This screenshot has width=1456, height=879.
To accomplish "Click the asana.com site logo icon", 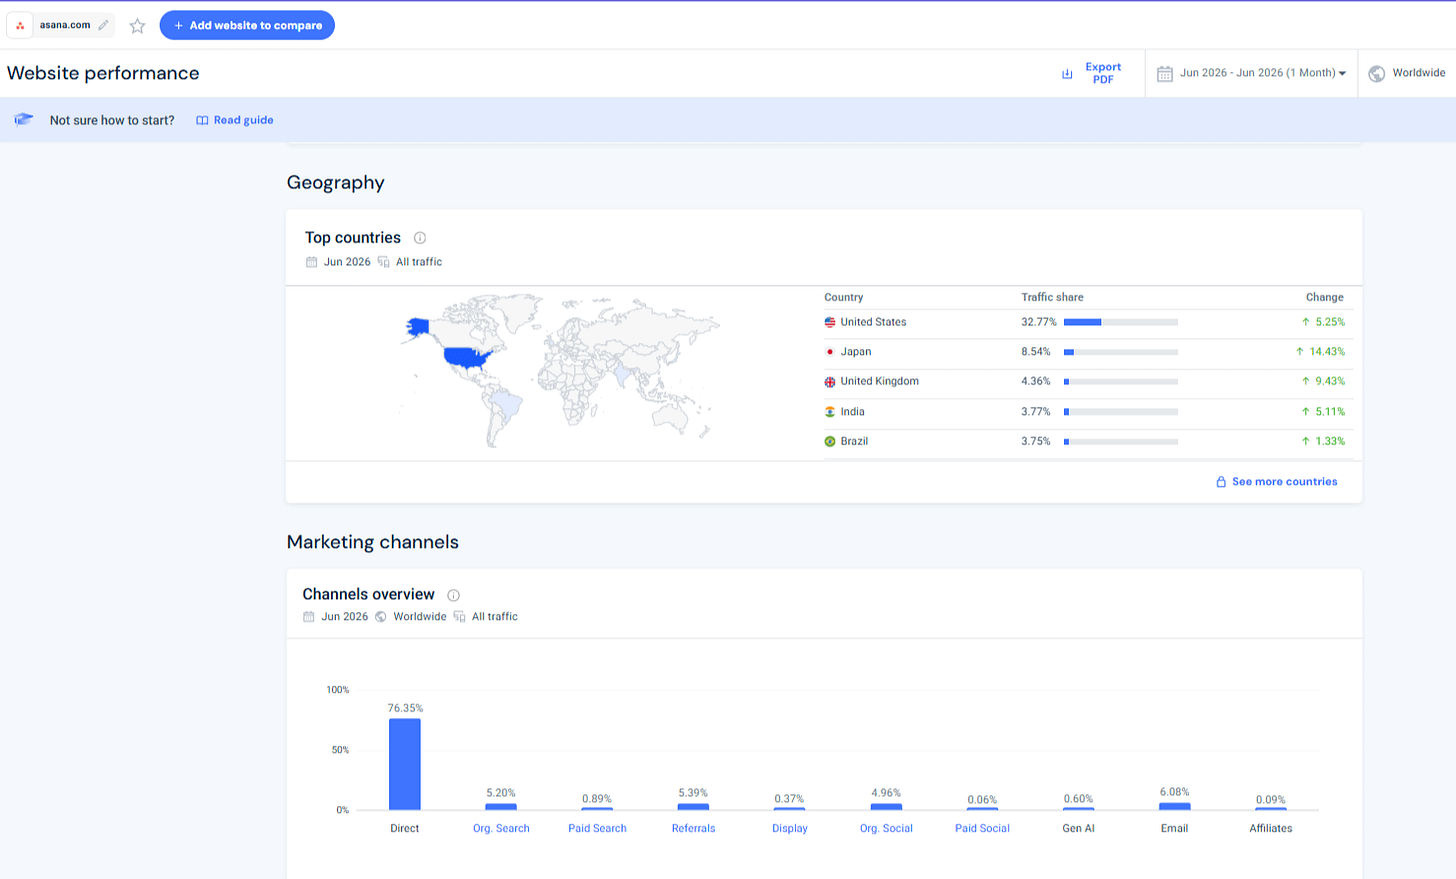I will 20,25.
